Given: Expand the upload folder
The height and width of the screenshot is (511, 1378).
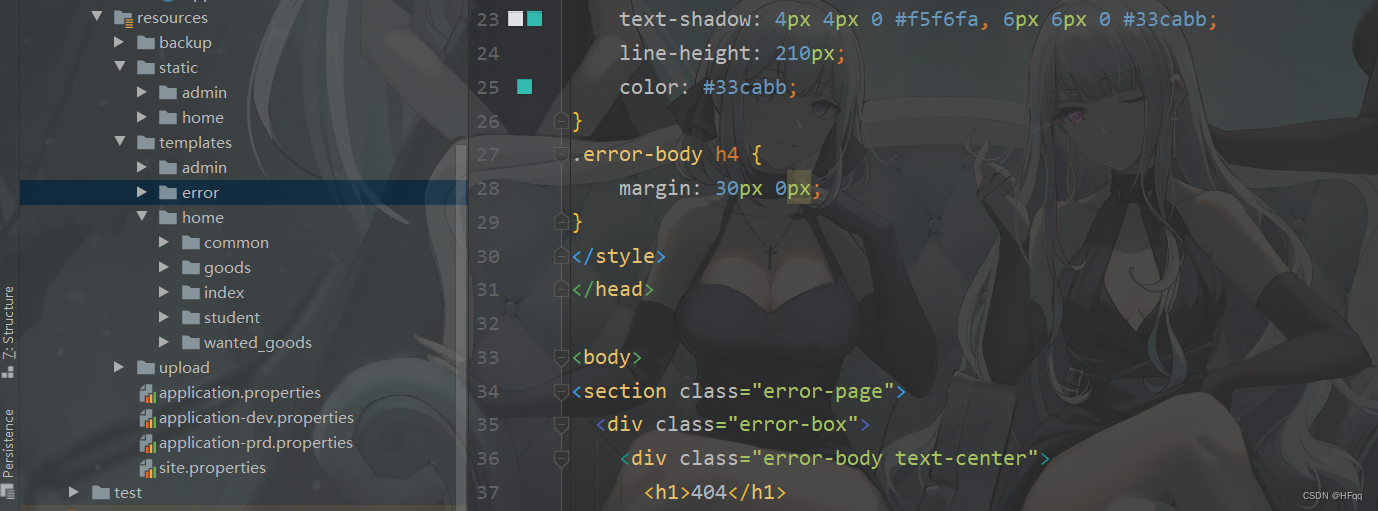Looking at the screenshot, I should [119, 367].
